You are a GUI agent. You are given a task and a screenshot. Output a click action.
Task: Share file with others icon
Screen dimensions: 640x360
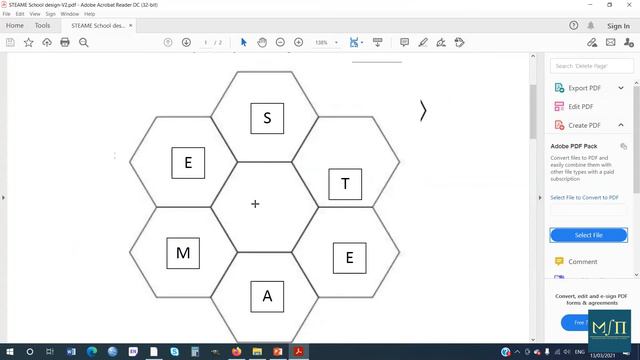coord(629,42)
